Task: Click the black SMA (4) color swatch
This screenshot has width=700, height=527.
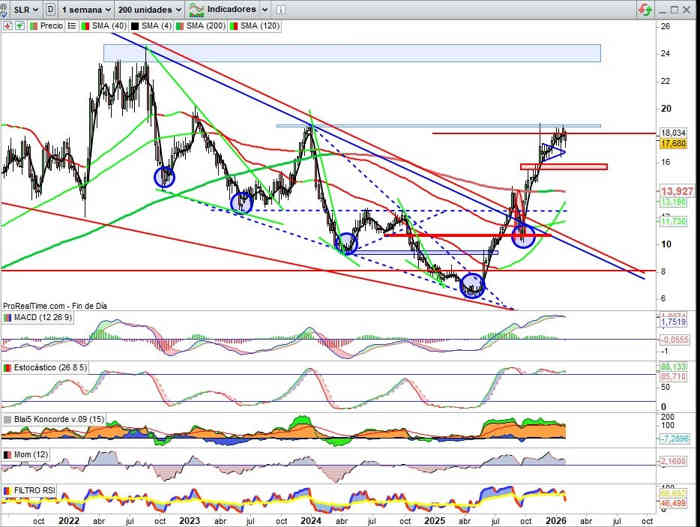Action: click(x=133, y=23)
